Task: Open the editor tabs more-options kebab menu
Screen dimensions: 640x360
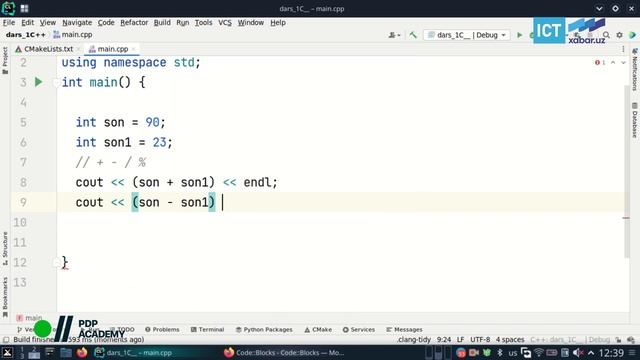Action: [x=623, y=49]
